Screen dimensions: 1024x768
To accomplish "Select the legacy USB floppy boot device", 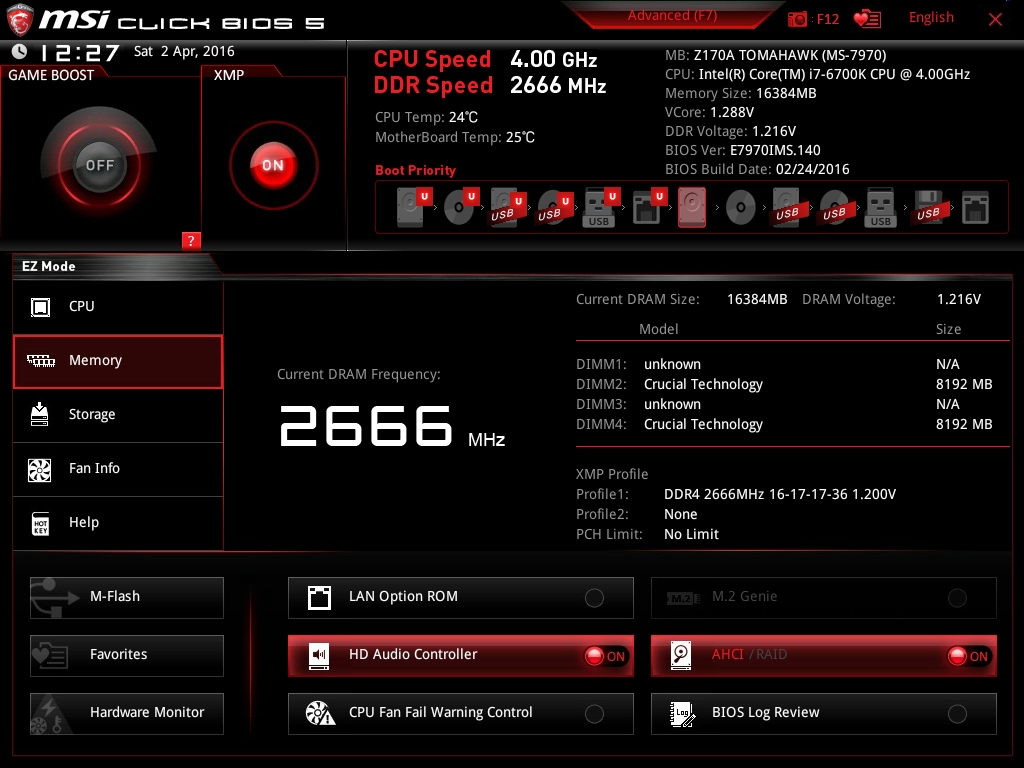I will point(928,208).
